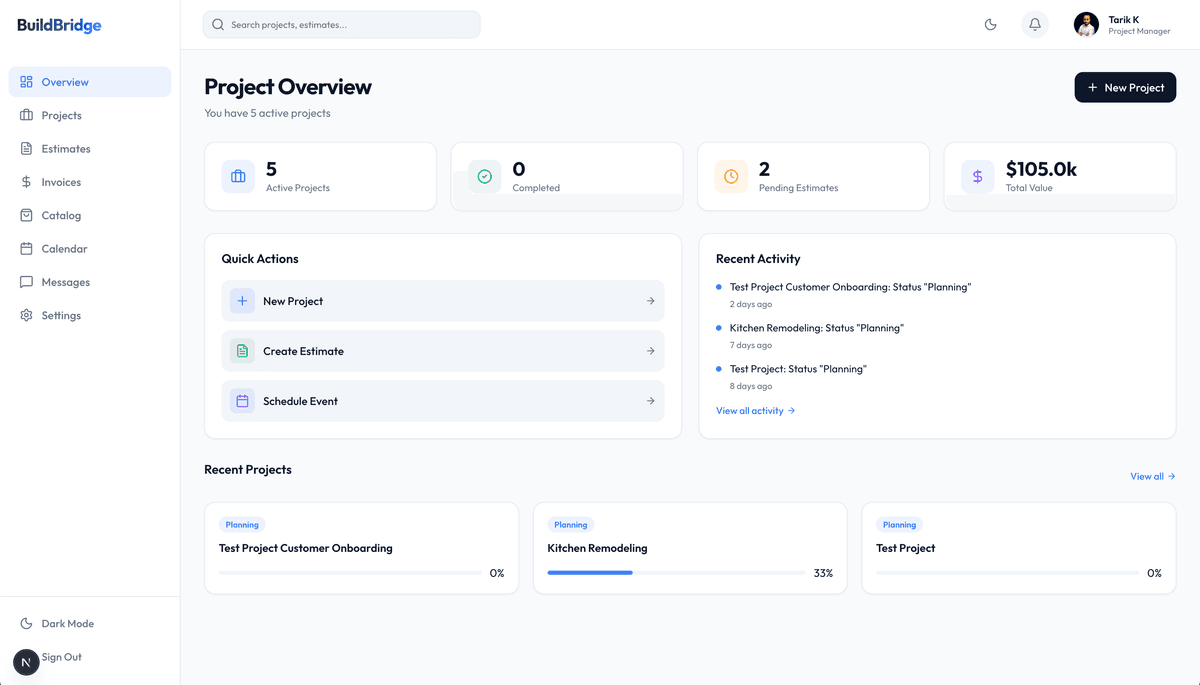The width and height of the screenshot is (1200, 685).
Task: Open Settings from the sidebar
Action: pos(60,314)
